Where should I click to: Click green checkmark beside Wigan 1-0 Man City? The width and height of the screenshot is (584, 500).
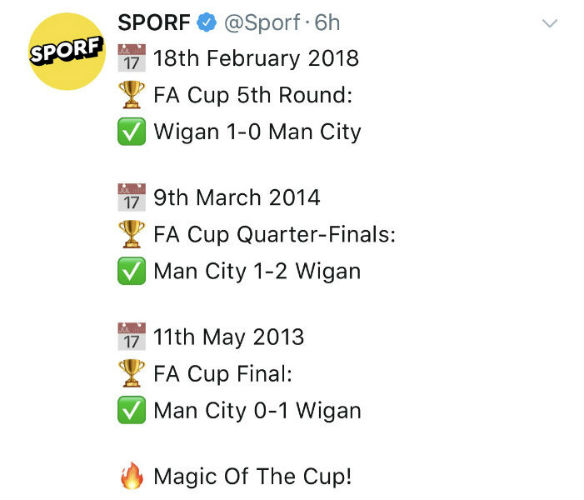[x=131, y=131]
